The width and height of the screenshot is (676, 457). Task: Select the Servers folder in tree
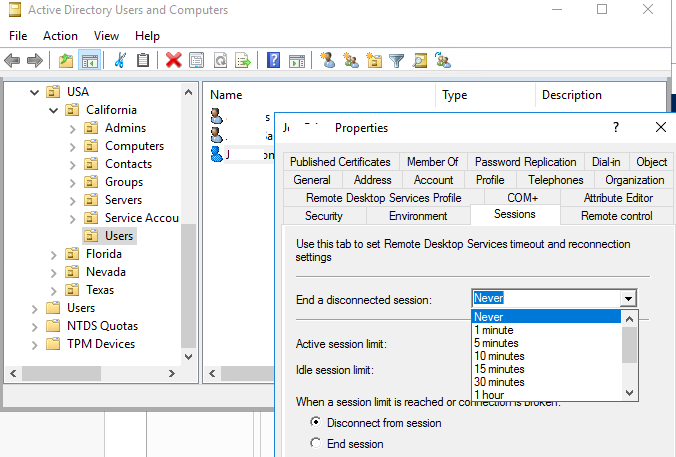coord(123,200)
